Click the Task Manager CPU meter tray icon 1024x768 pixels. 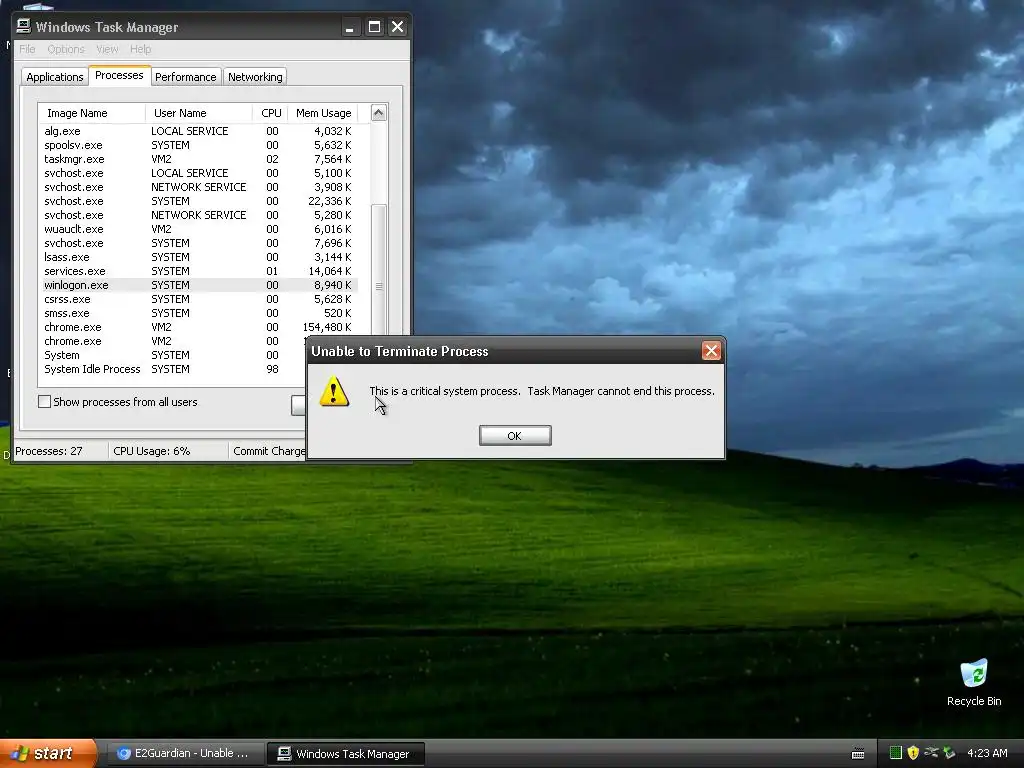[x=895, y=753]
